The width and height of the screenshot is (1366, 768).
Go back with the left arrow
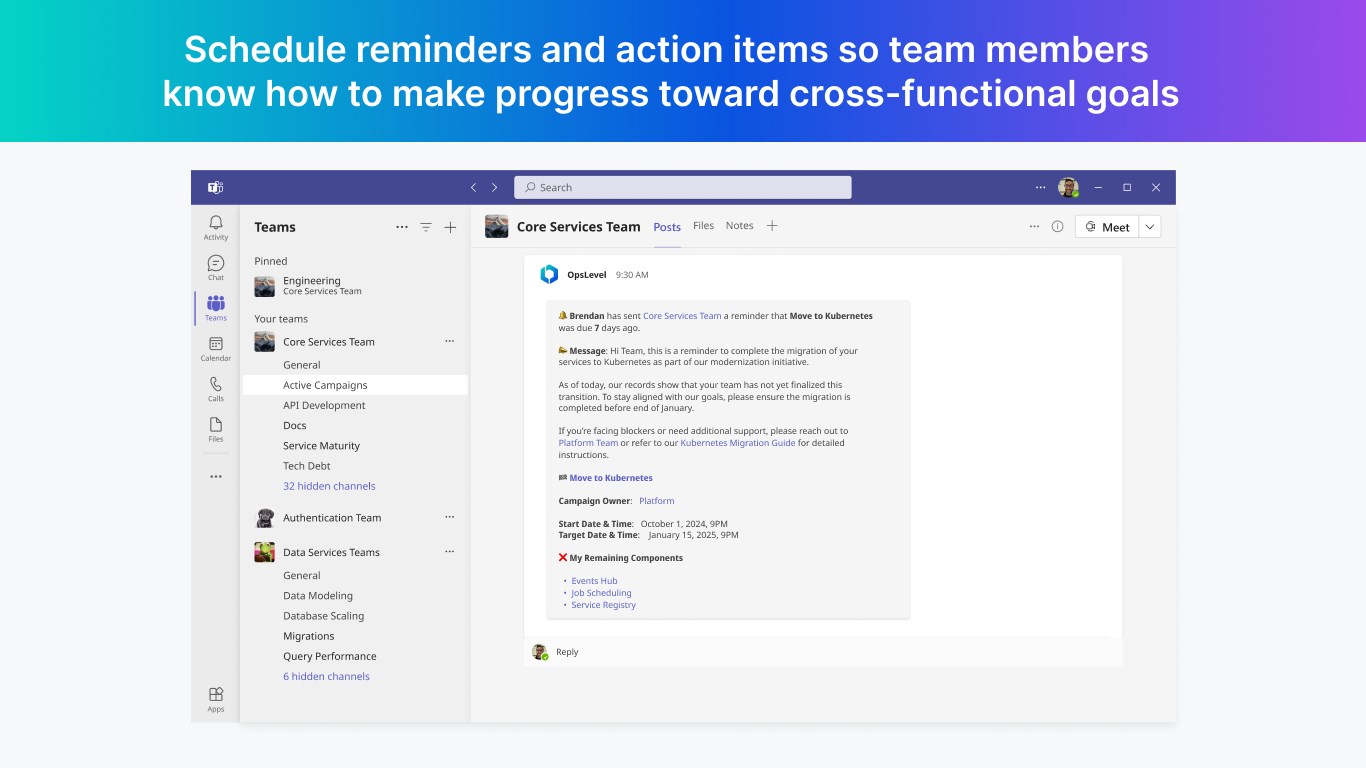point(474,187)
